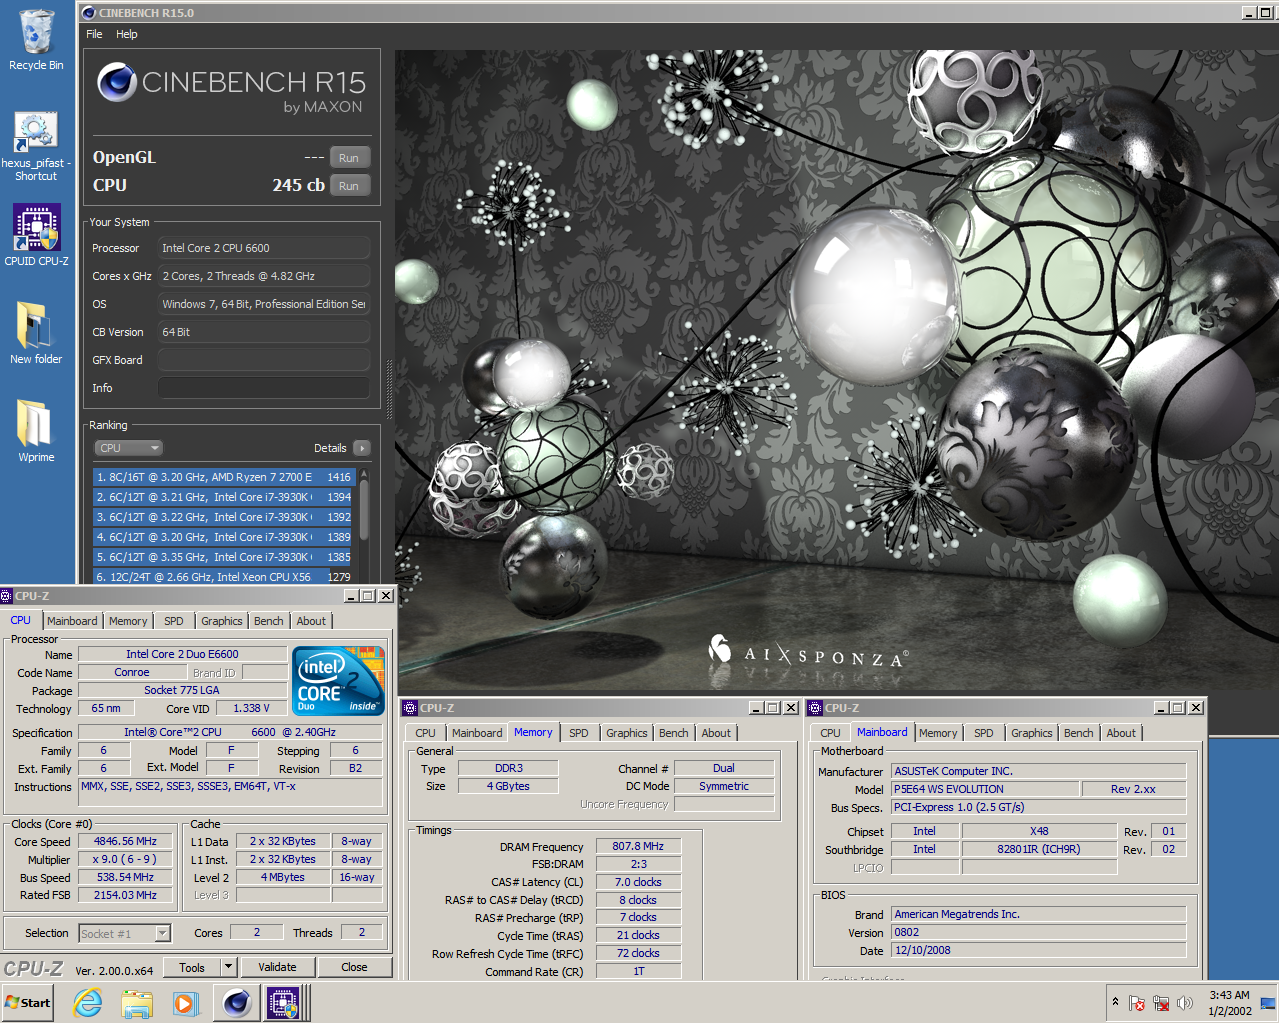Image resolution: width=1279 pixels, height=1023 pixels.
Task: Click the Bus Speed value 538.54 MHz
Action: click(x=125, y=878)
